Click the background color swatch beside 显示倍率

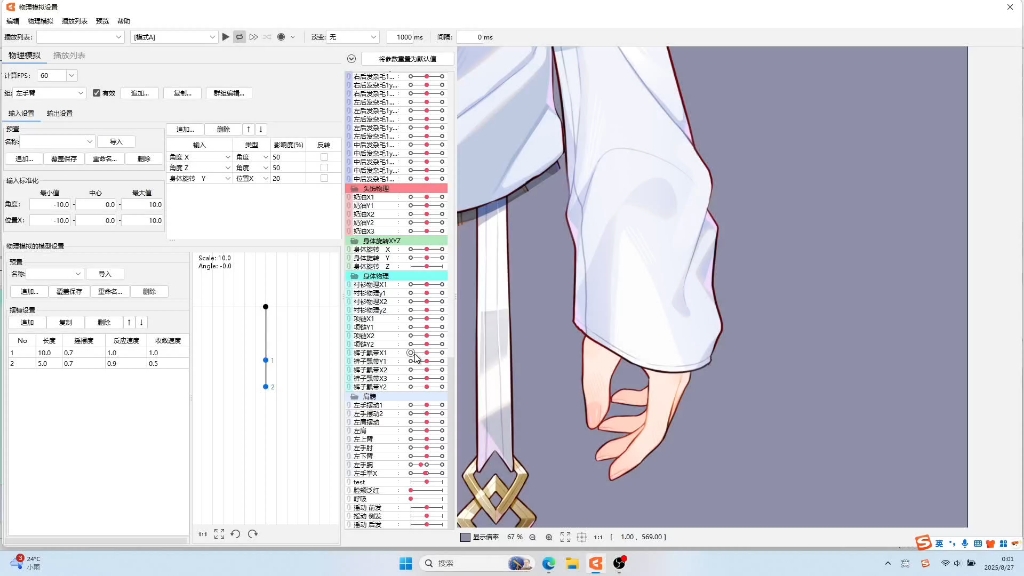(x=465, y=537)
